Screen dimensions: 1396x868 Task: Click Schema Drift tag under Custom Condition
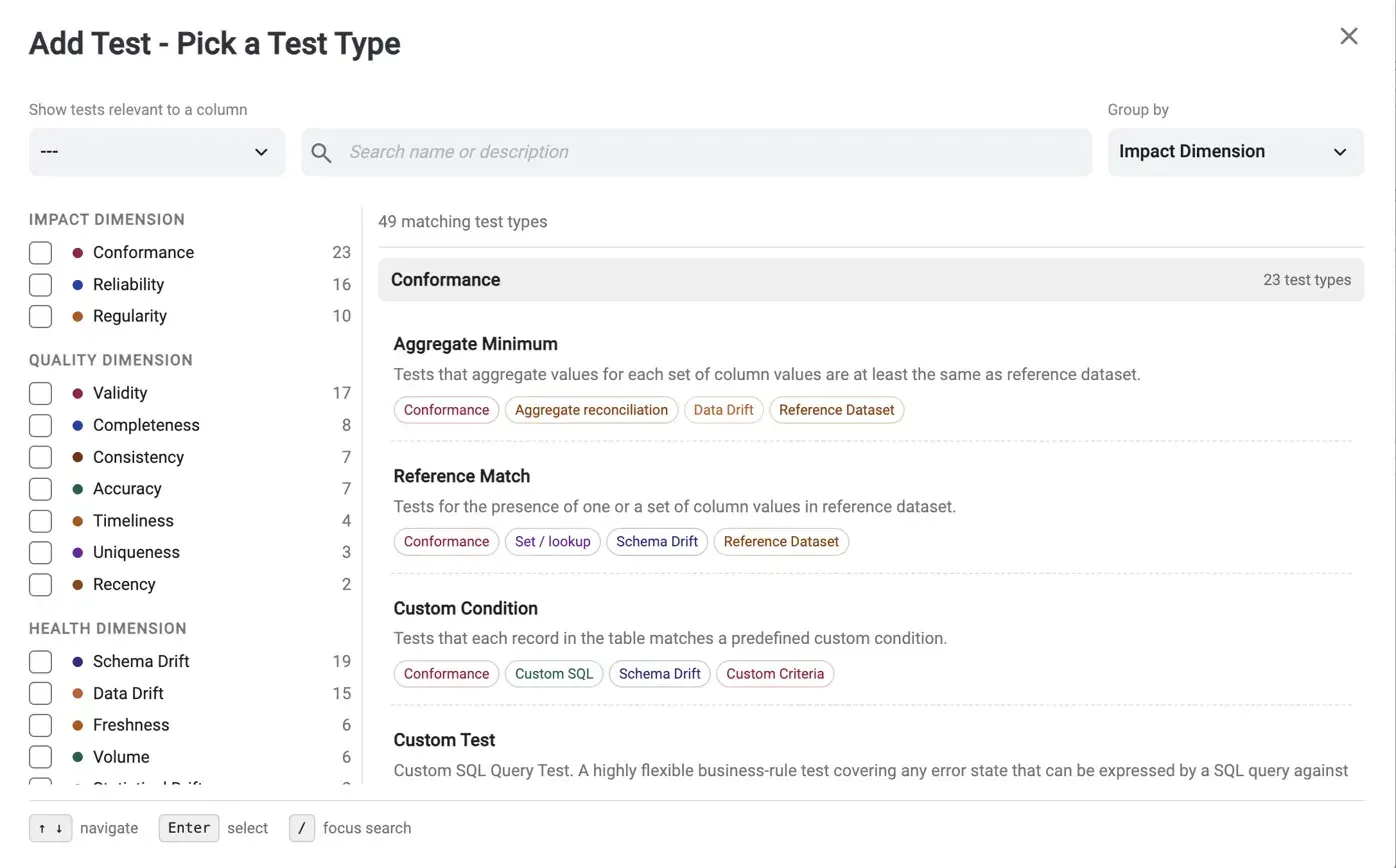pos(660,674)
